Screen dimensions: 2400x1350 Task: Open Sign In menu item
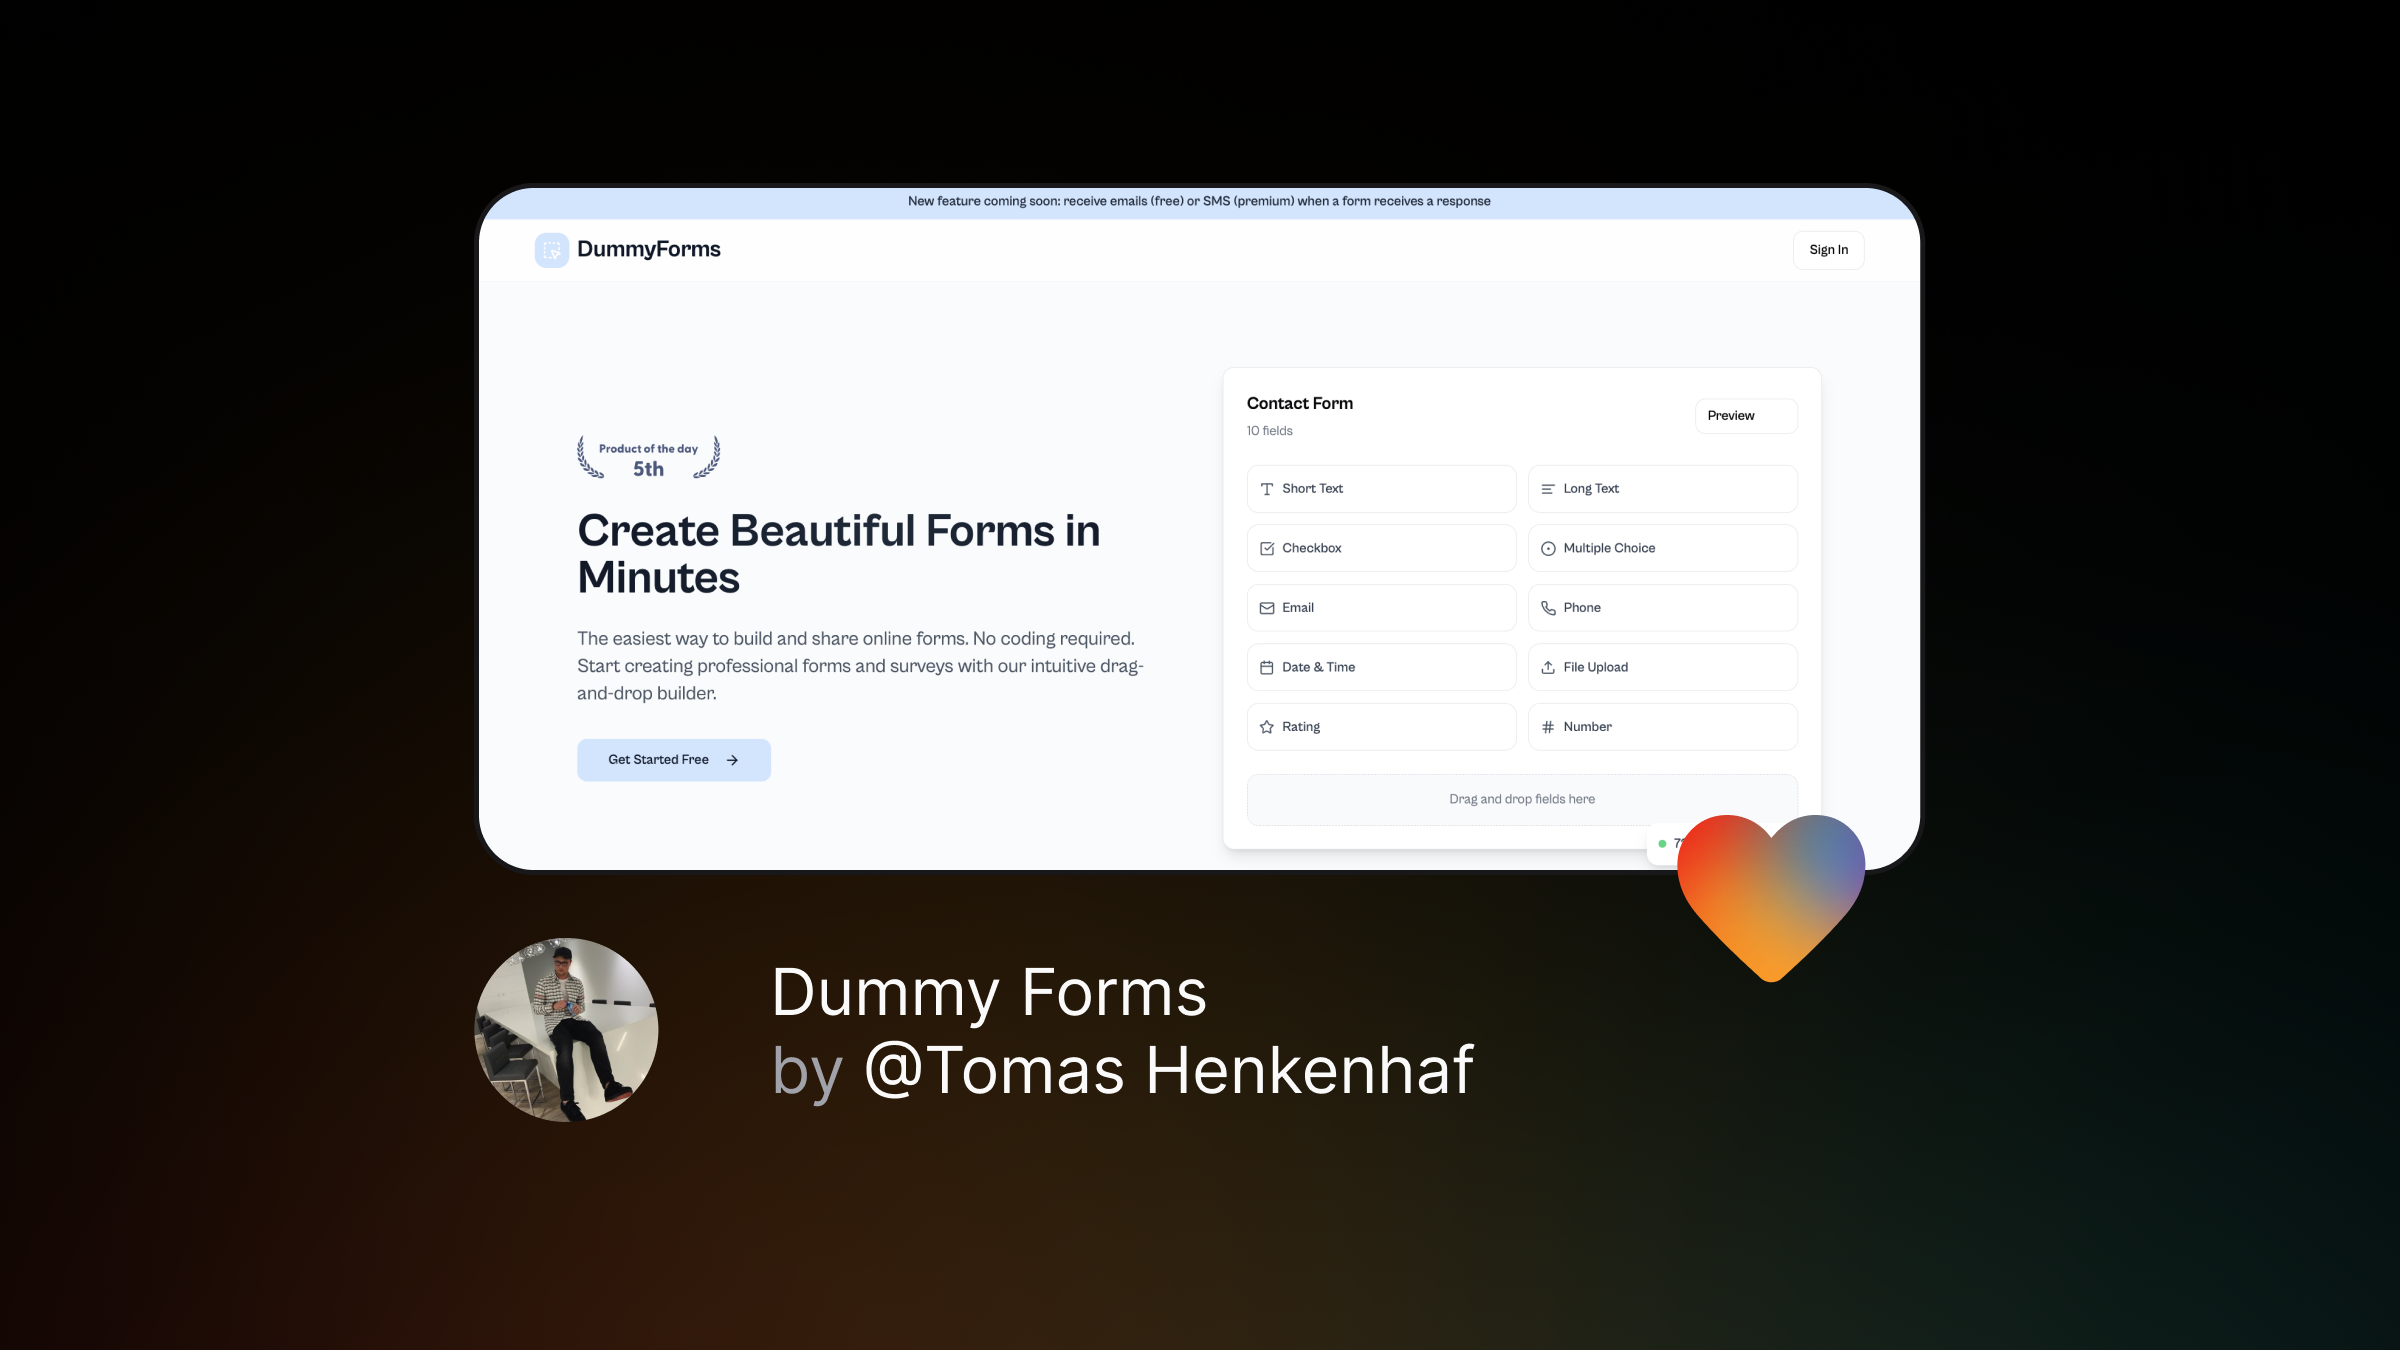tap(1828, 249)
